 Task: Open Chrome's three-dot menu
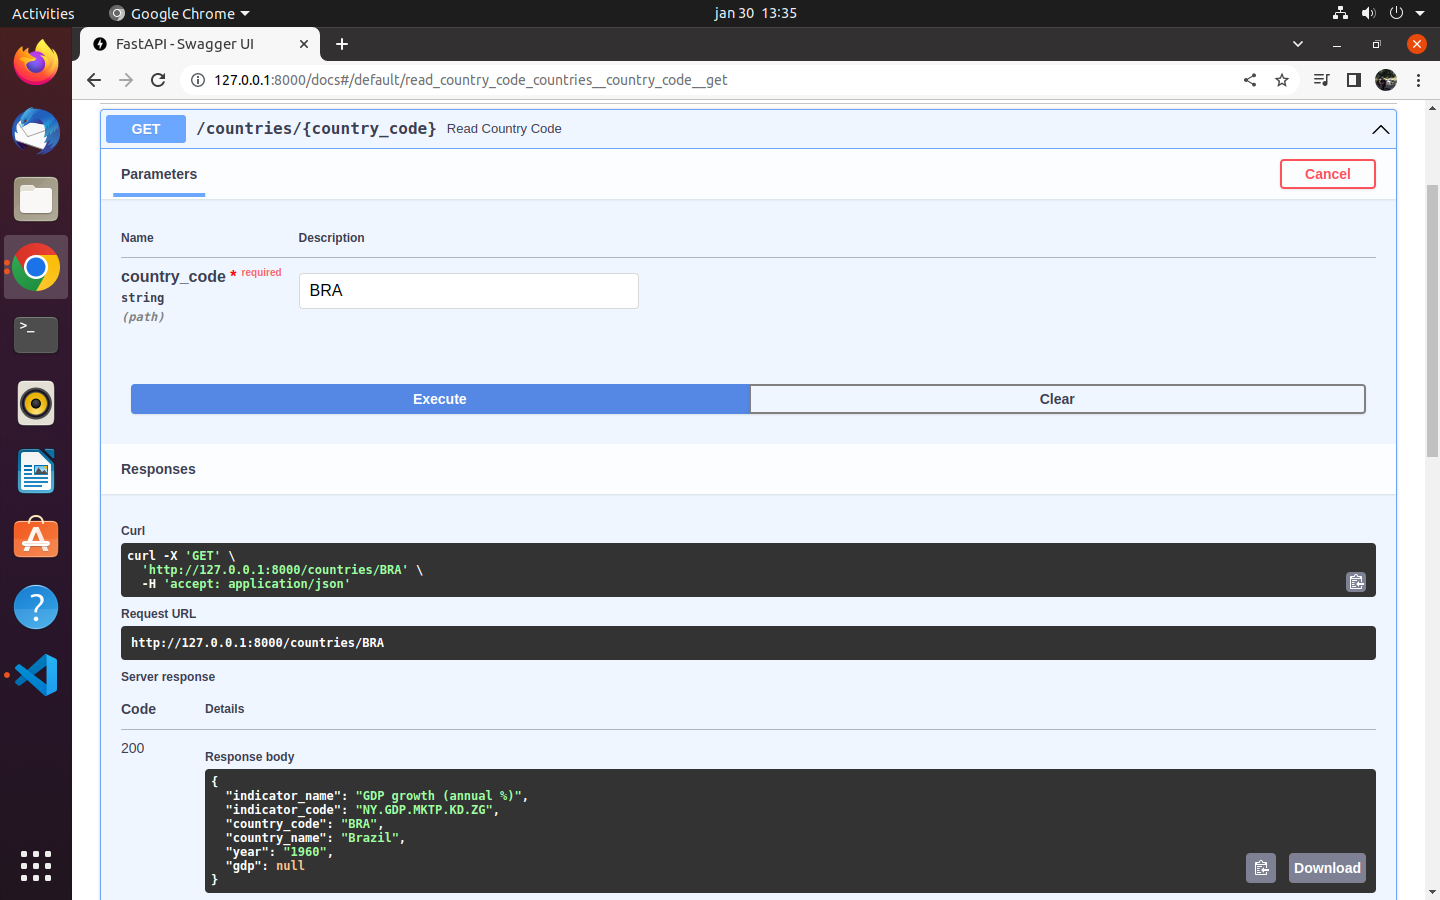1418,80
